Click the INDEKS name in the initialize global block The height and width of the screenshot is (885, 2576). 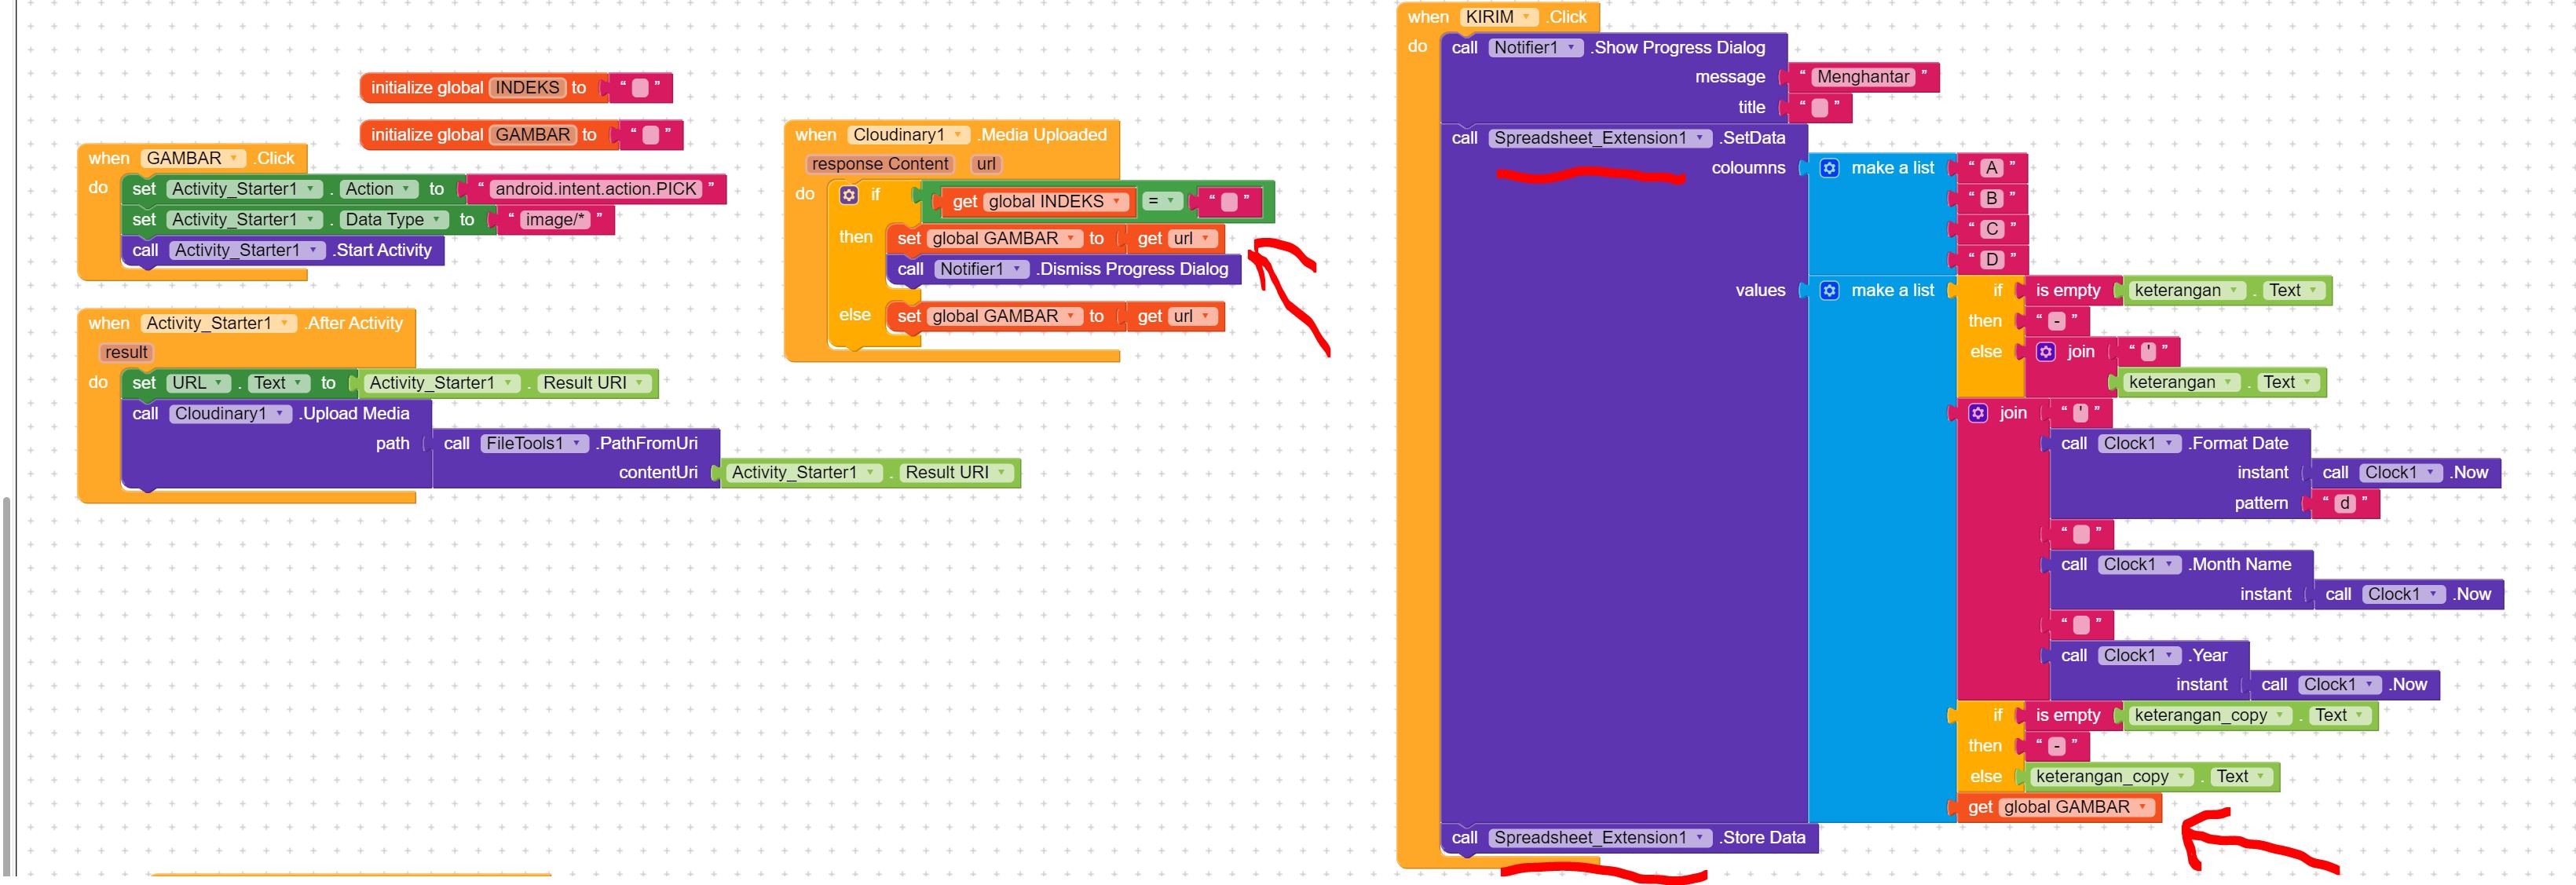pyautogui.click(x=527, y=88)
